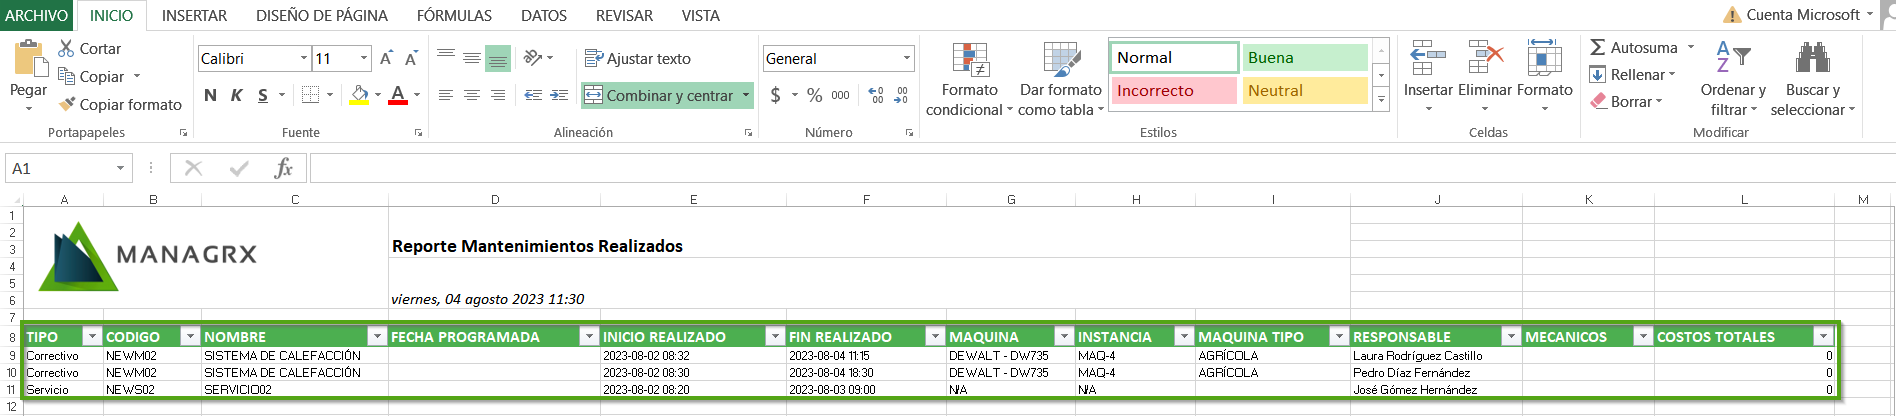Viewport: 1896px width, 416px height.
Task: Click the percent style icon
Action: click(x=814, y=95)
